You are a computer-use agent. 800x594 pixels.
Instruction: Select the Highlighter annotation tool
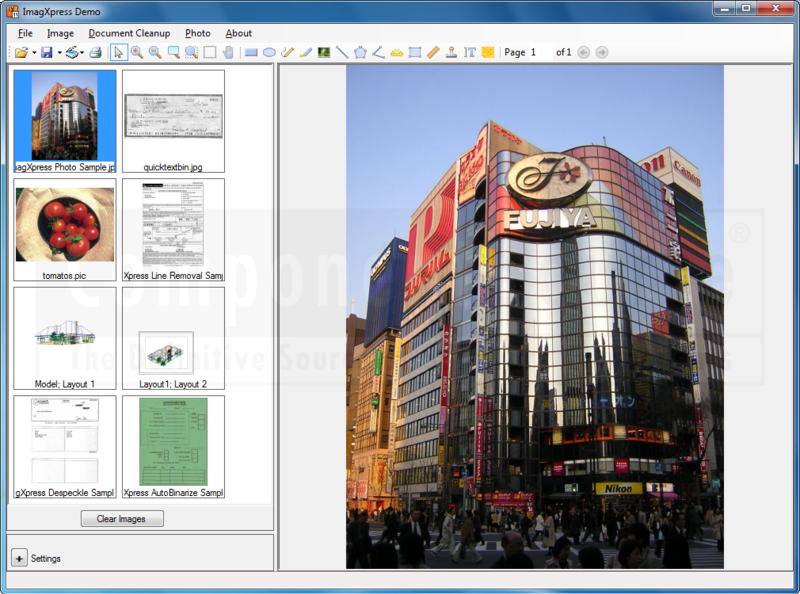point(306,52)
